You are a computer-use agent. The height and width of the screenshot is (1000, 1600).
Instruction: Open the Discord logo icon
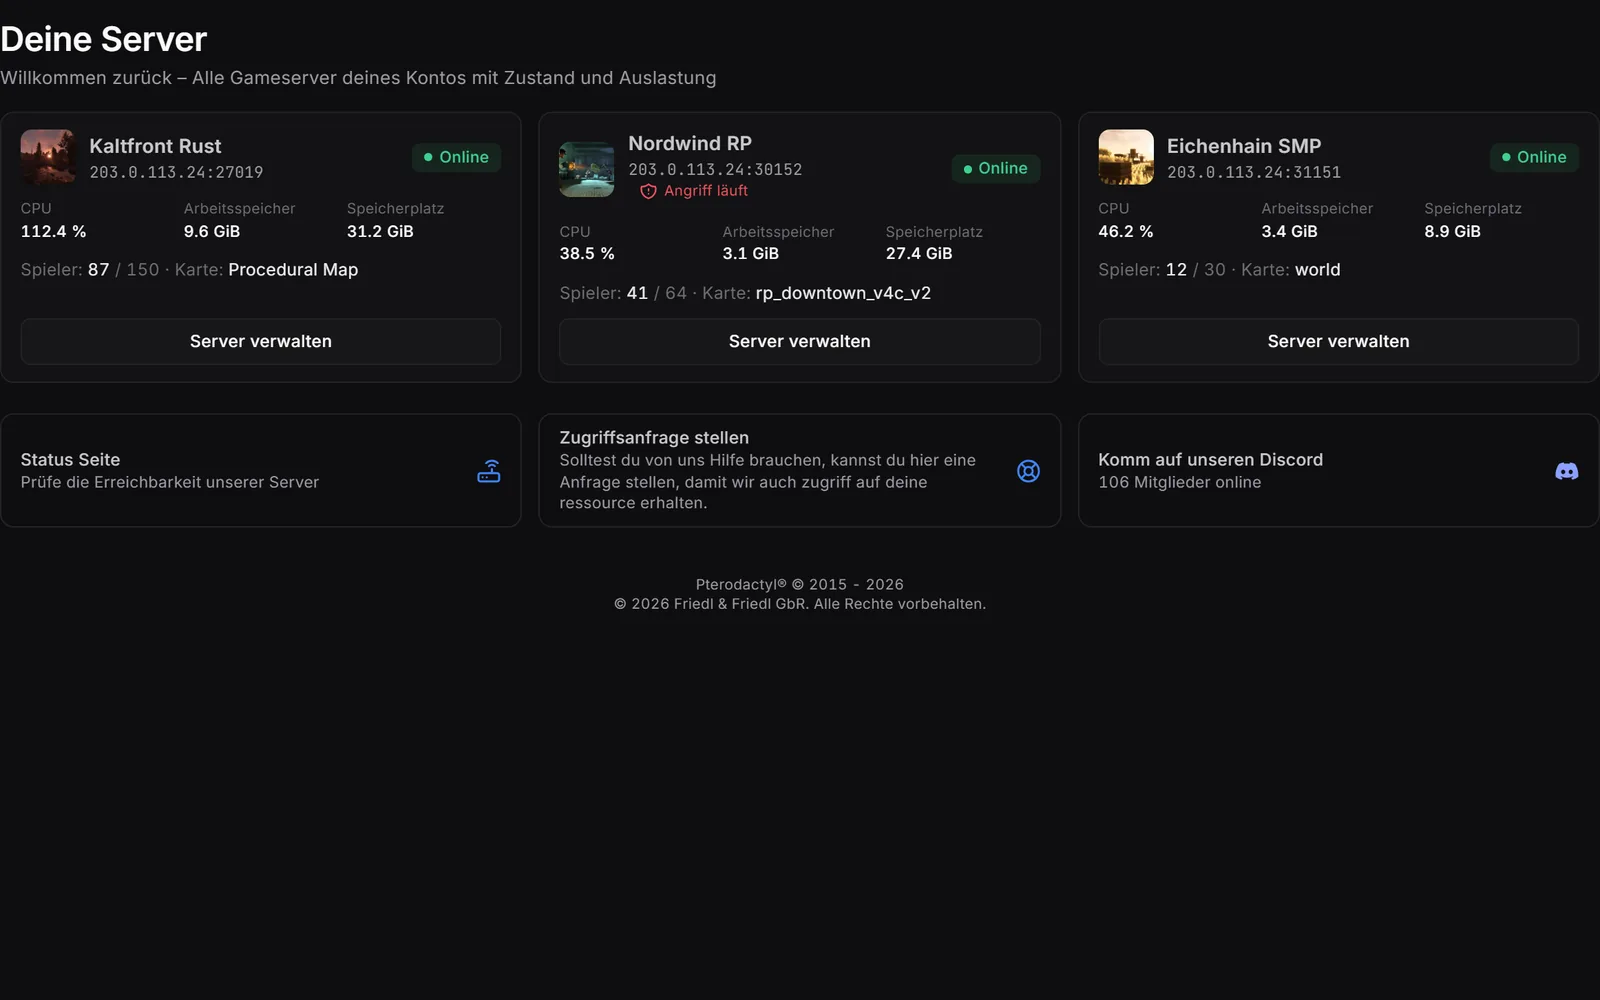coord(1567,471)
